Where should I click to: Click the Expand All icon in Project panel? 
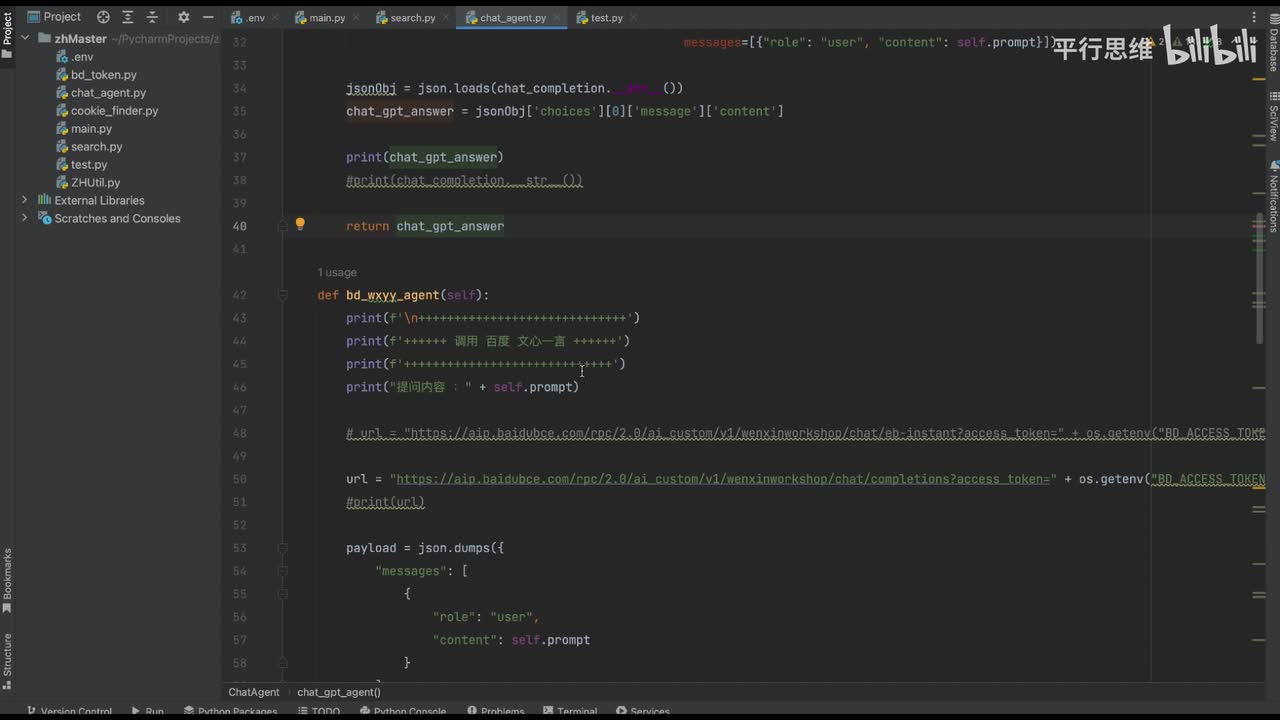[x=128, y=17]
